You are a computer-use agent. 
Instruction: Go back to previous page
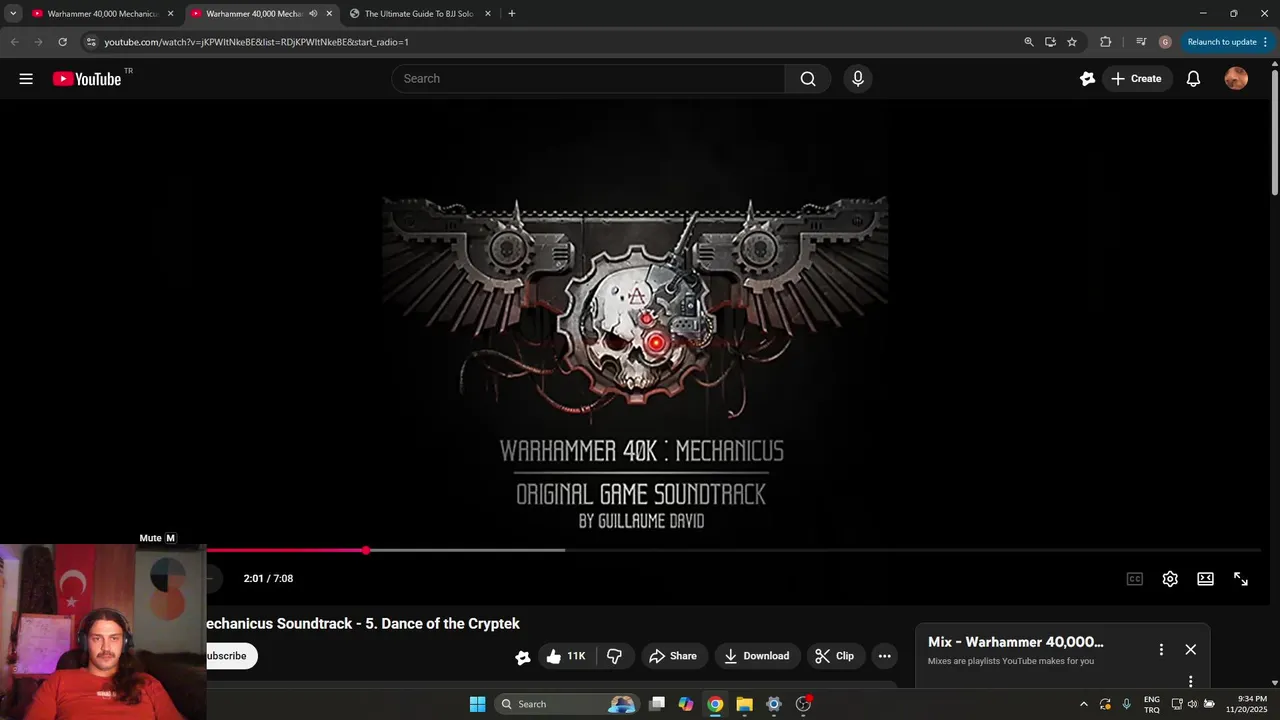15,42
